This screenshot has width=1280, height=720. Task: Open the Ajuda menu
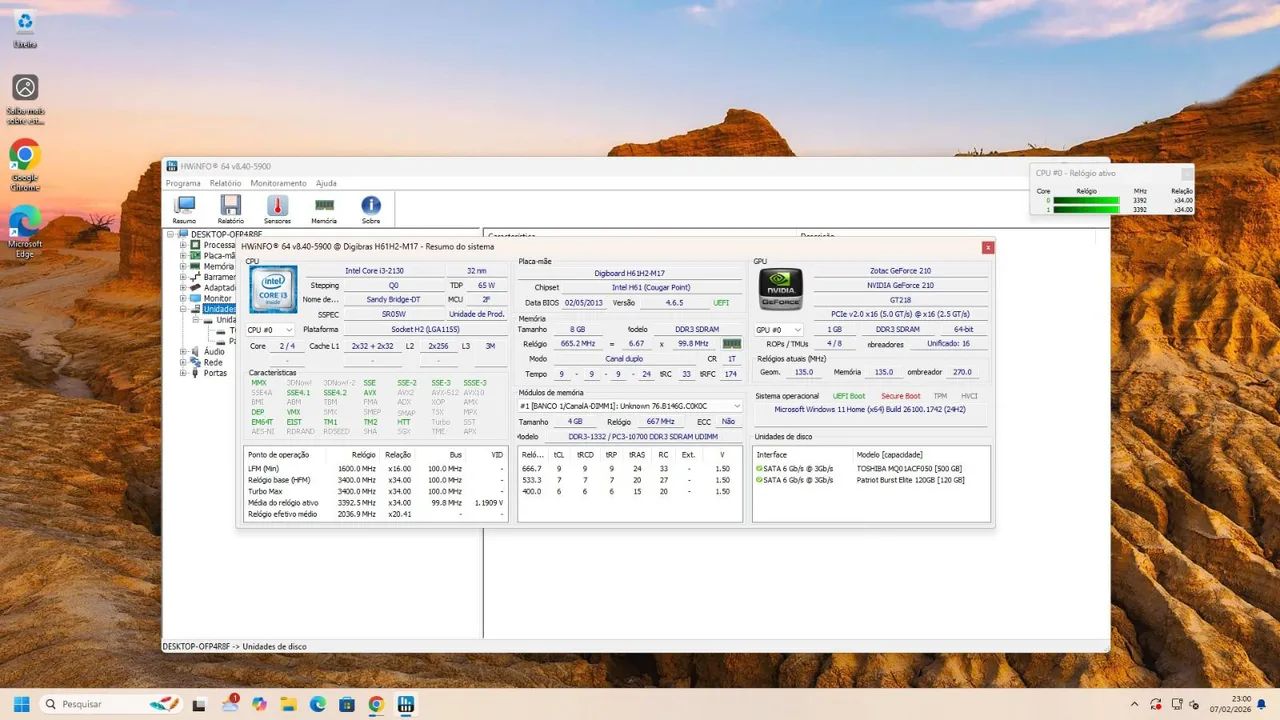click(x=326, y=183)
